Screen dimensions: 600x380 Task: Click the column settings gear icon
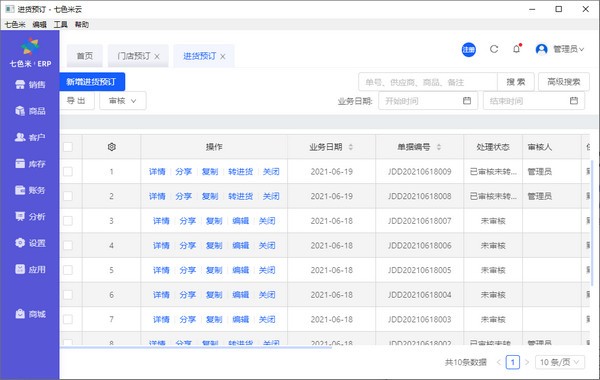pyautogui.click(x=111, y=147)
